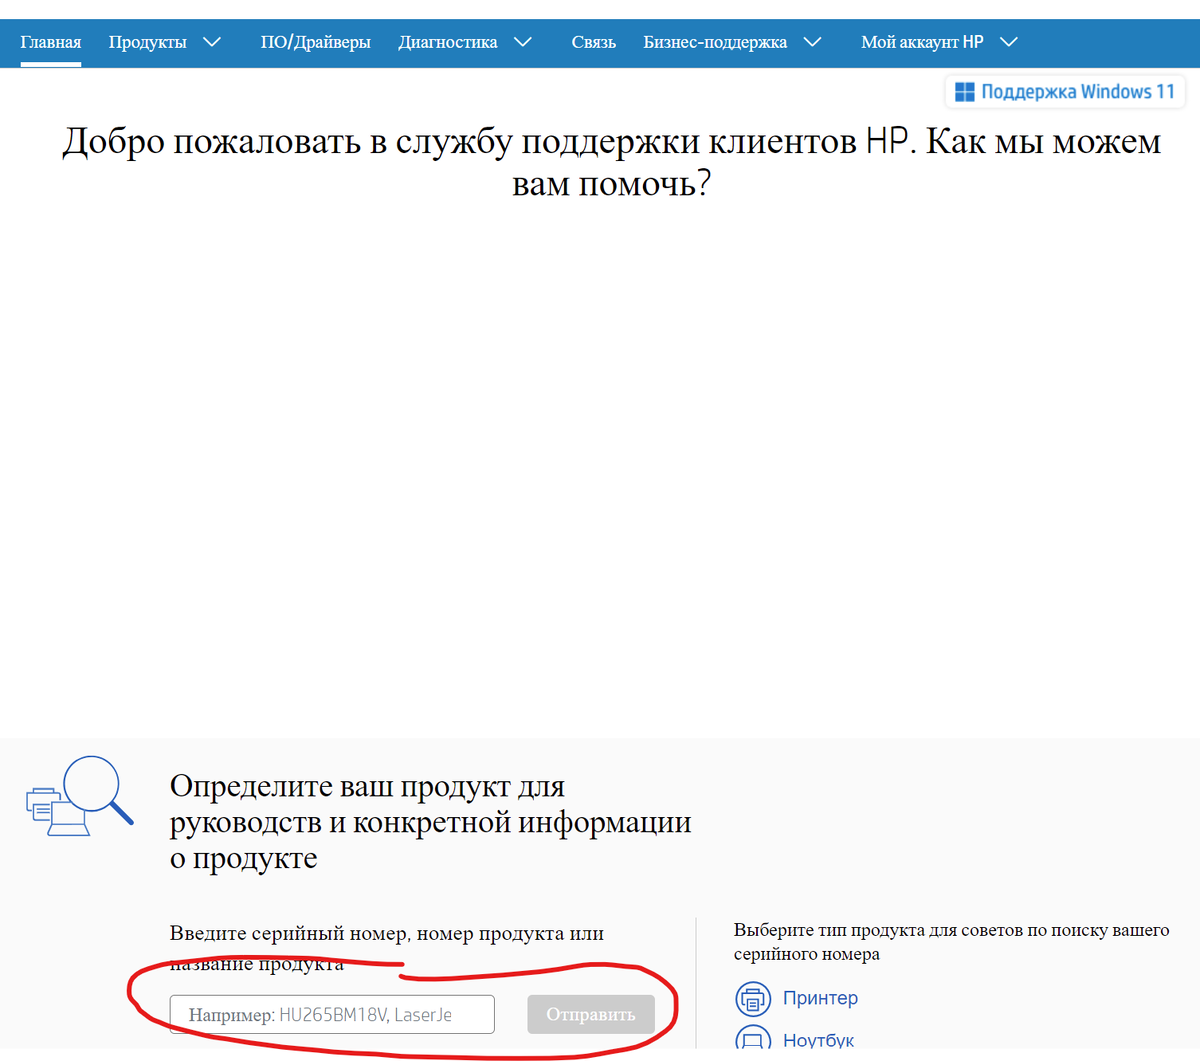
Task: Select the Ноутбук link
Action: pos(818,1041)
